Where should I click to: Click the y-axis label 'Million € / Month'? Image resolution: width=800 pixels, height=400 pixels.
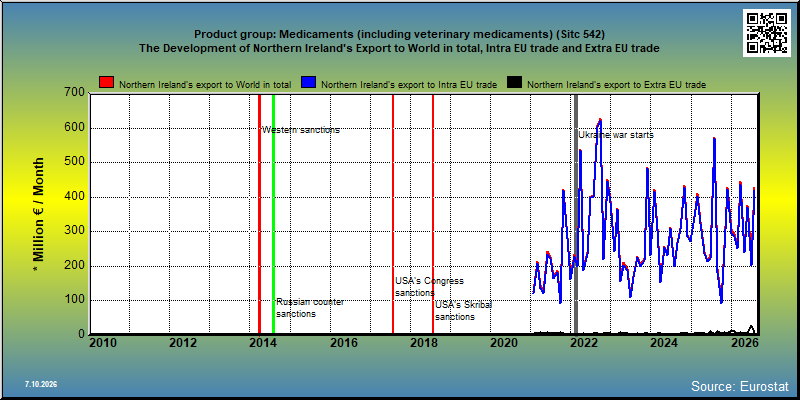tap(39, 214)
